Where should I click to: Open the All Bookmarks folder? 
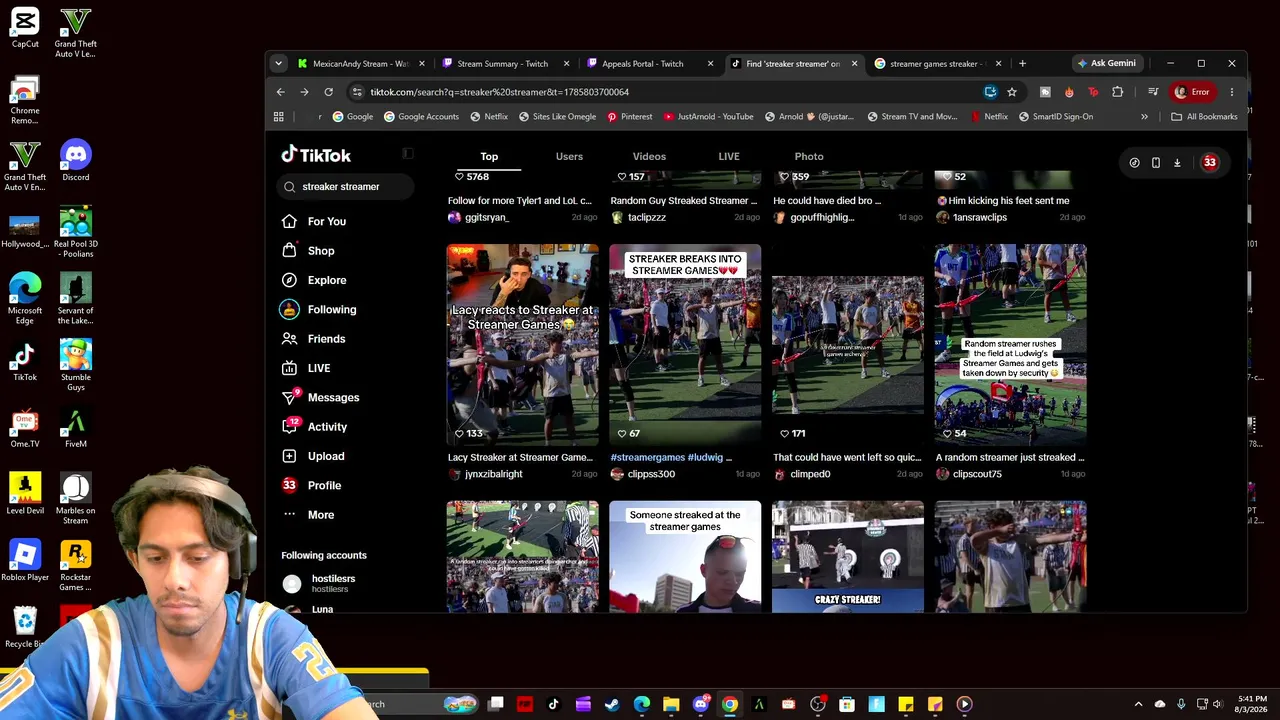(x=1205, y=117)
